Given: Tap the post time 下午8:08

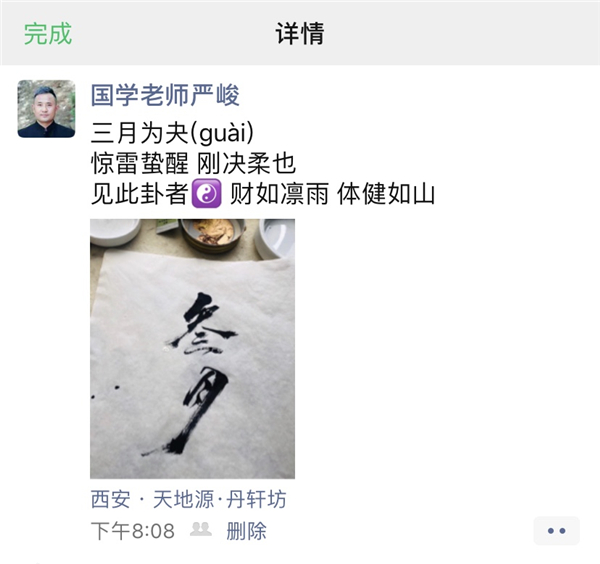Looking at the screenshot, I should pos(133,531).
